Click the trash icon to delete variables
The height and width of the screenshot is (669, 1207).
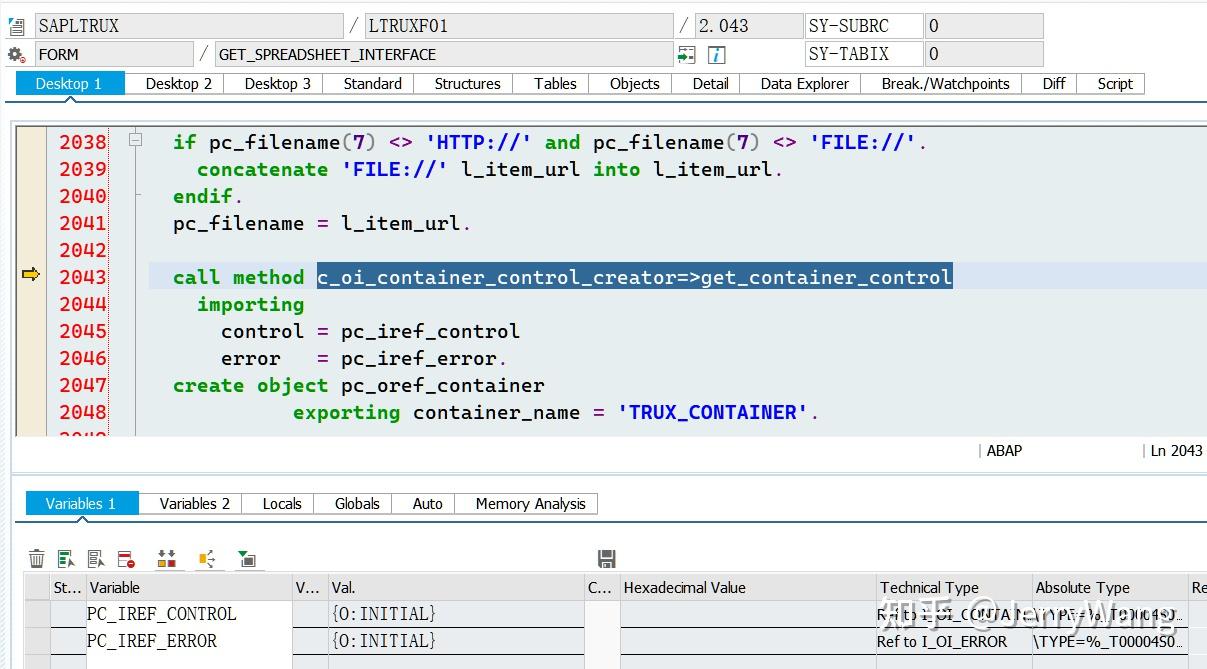(x=37, y=558)
